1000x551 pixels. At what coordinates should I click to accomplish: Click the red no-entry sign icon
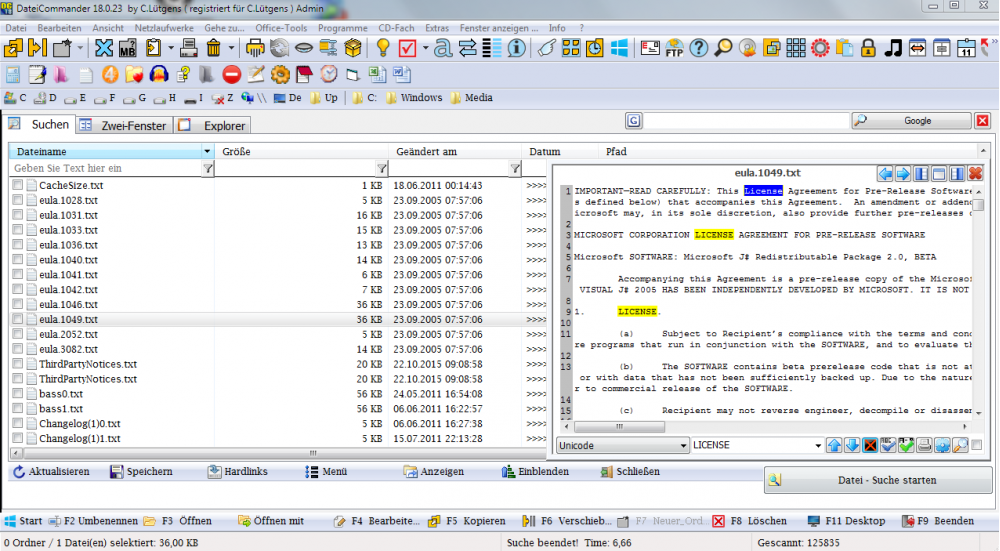click(x=231, y=74)
